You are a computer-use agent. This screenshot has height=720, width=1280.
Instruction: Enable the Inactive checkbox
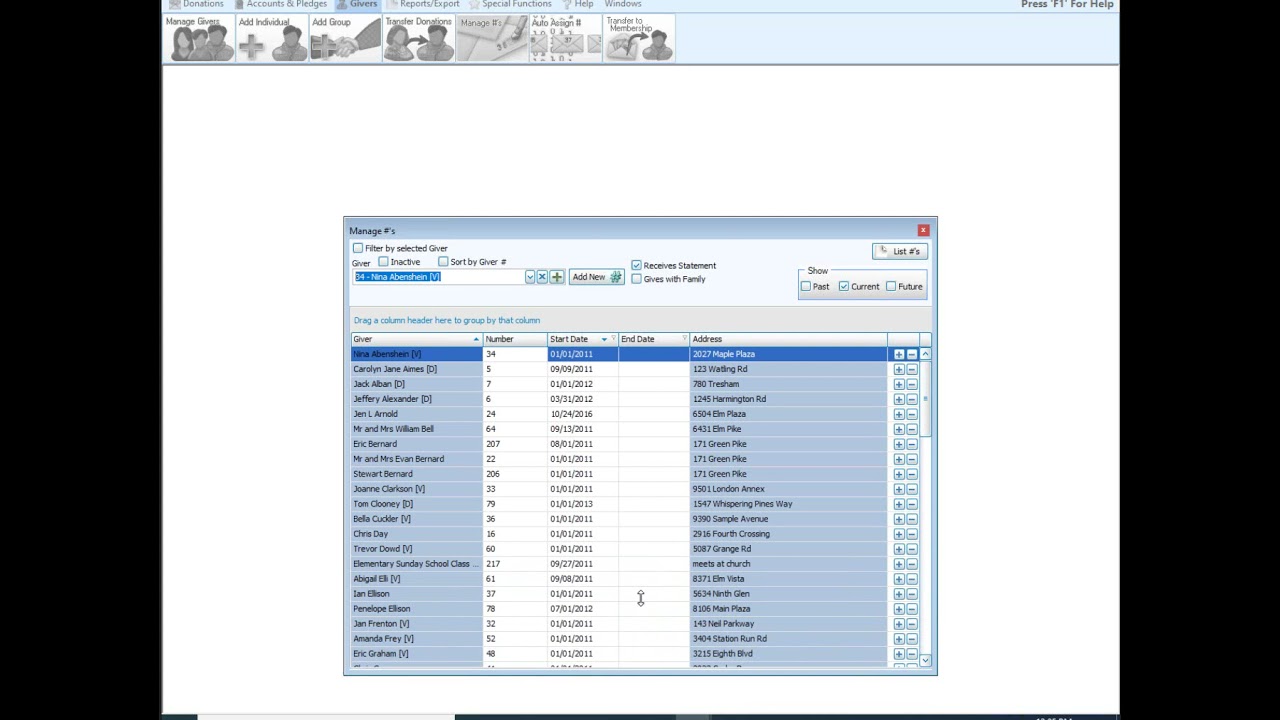[x=384, y=261]
